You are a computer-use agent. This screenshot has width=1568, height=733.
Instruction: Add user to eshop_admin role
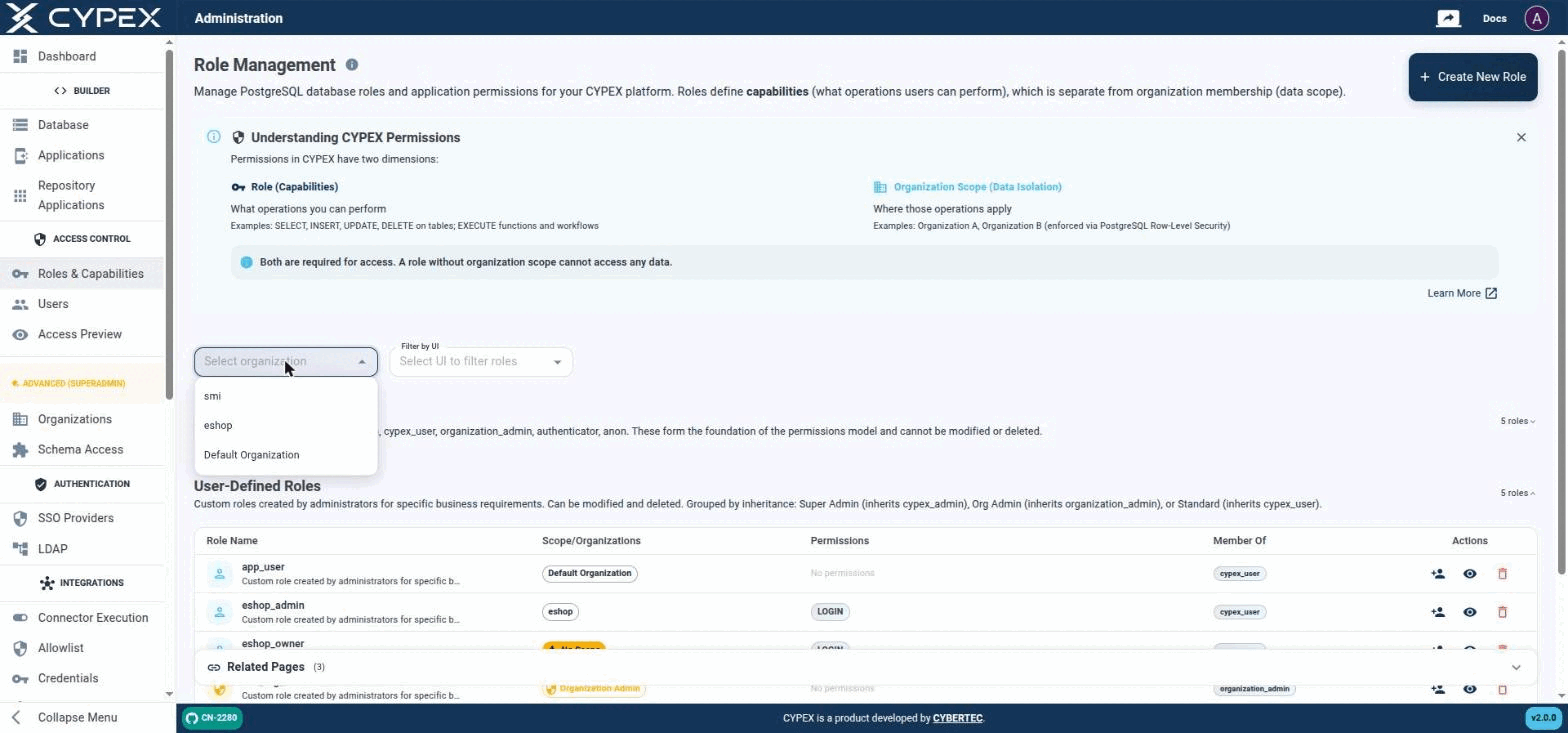point(1437,612)
